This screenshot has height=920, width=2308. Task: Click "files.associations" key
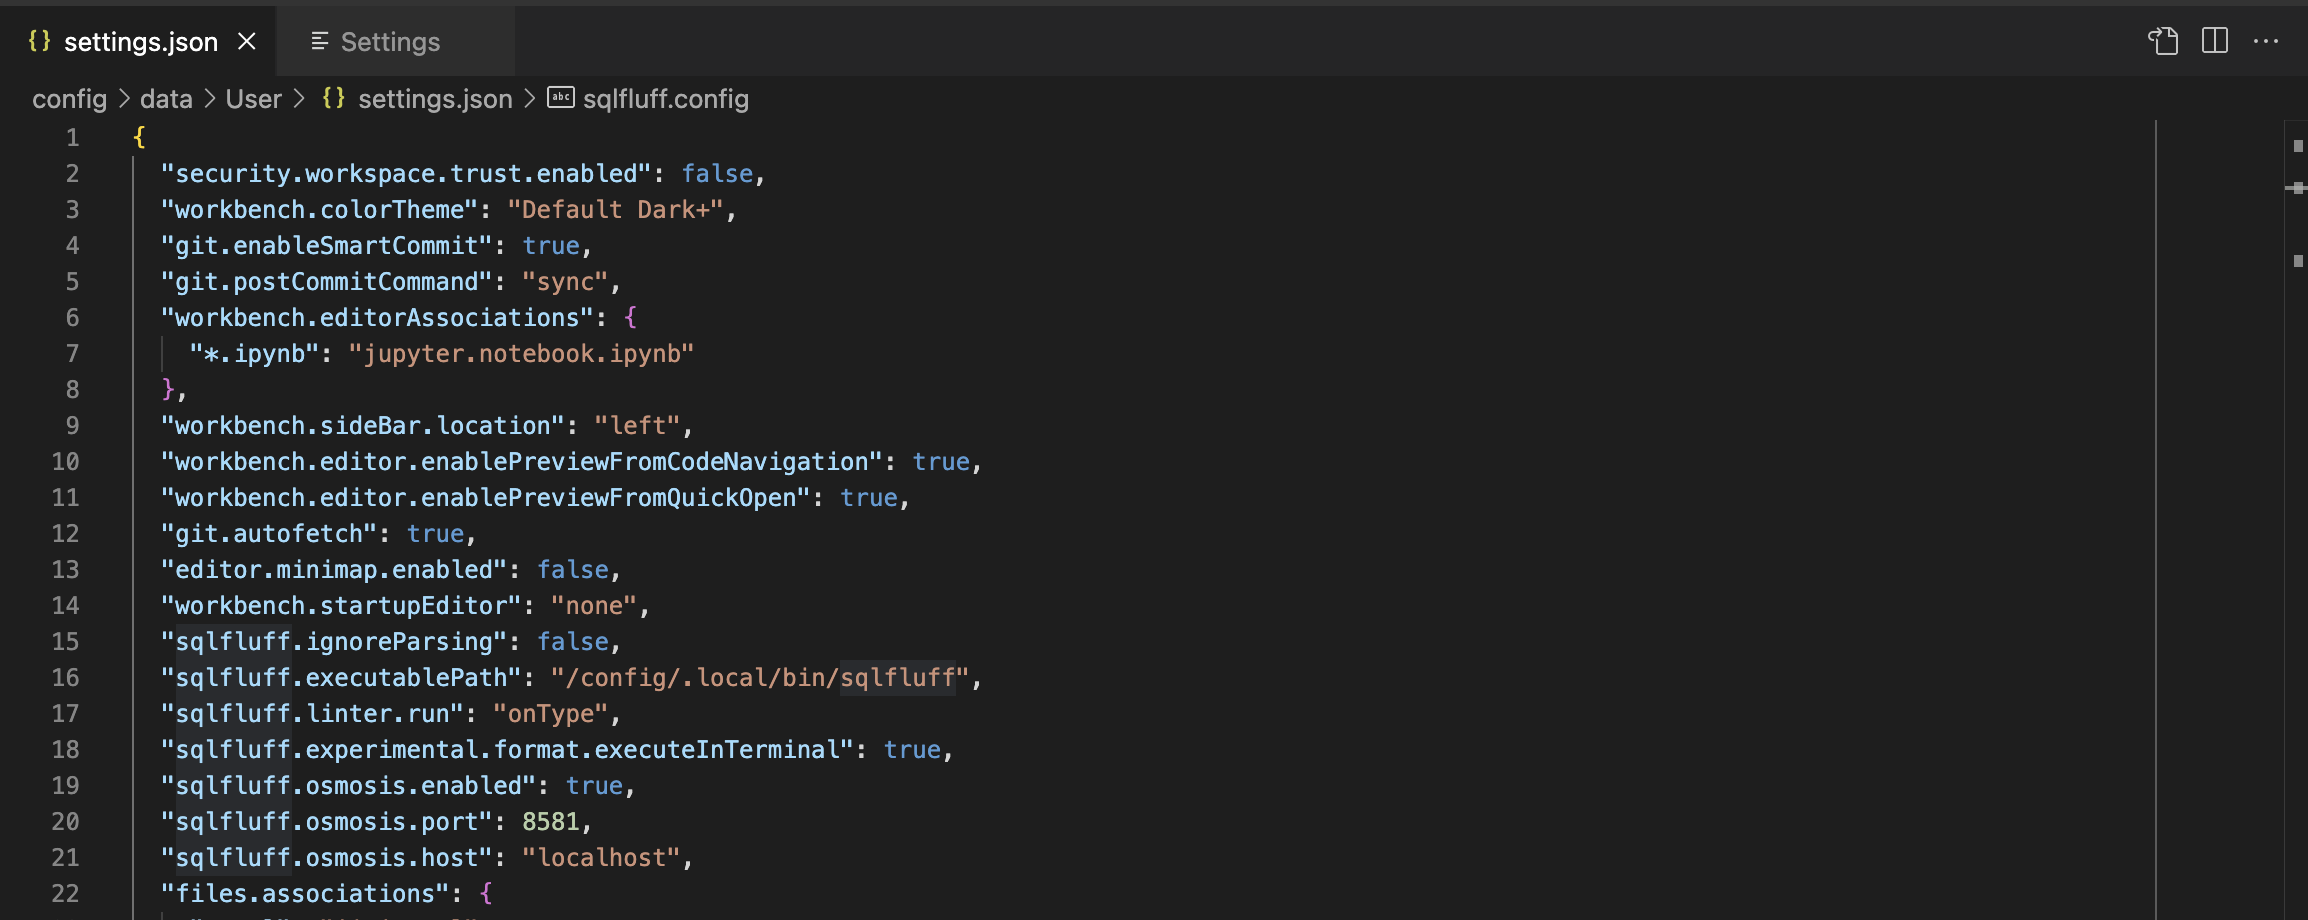point(305,893)
